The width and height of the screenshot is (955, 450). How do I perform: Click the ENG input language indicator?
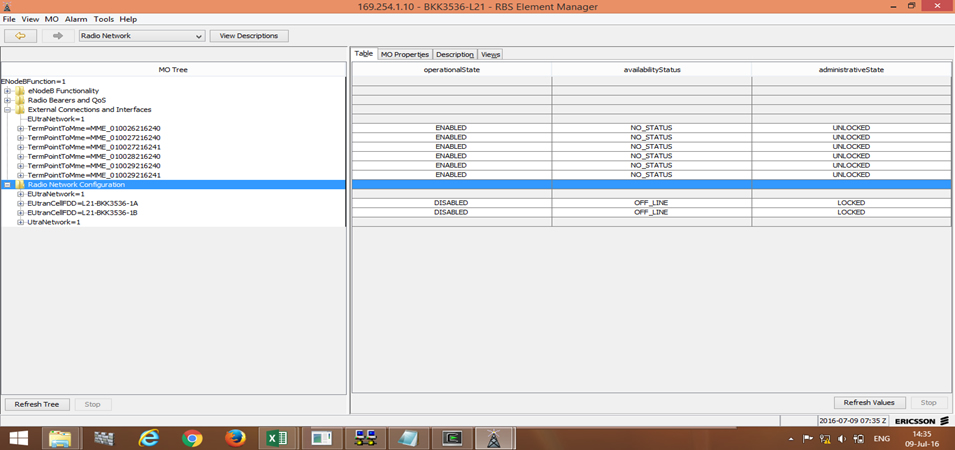coord(881,438)
